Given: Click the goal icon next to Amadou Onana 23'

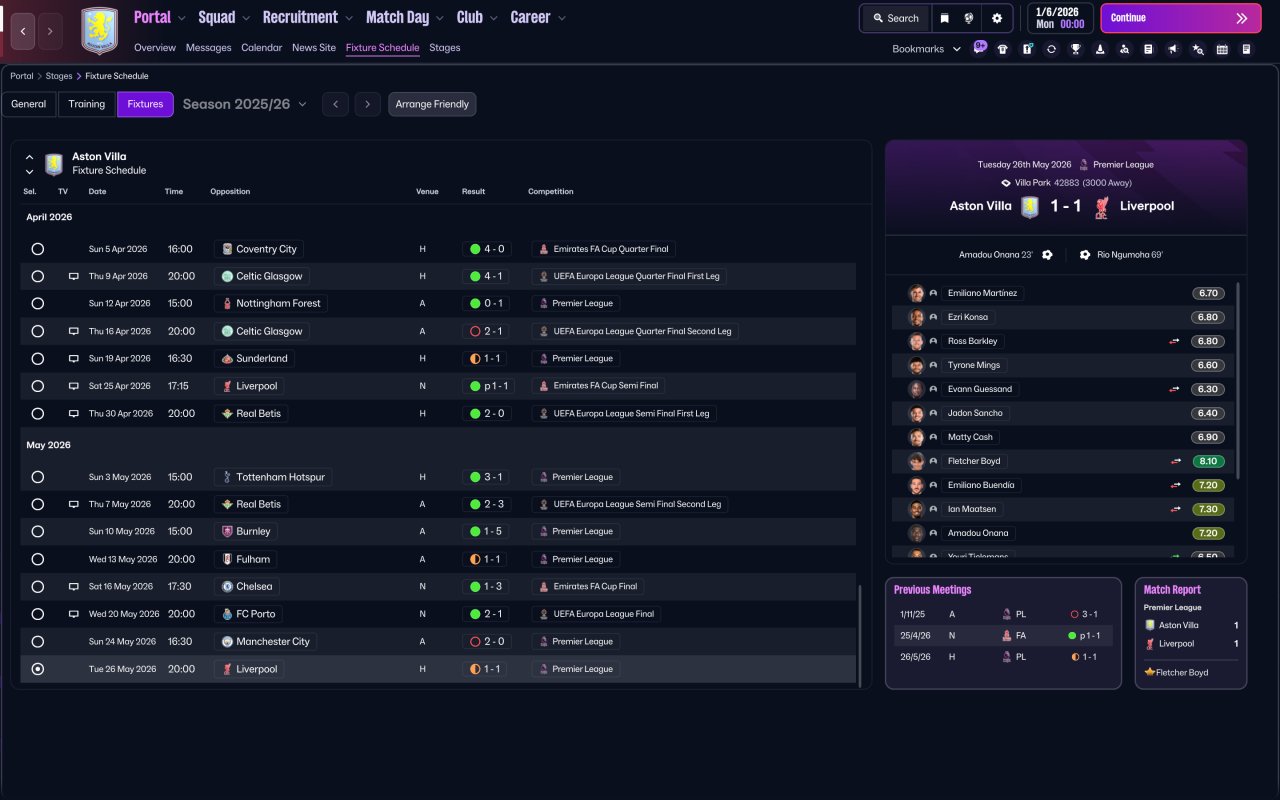Looking at the screenshot, I should [x=1047, y=255].
